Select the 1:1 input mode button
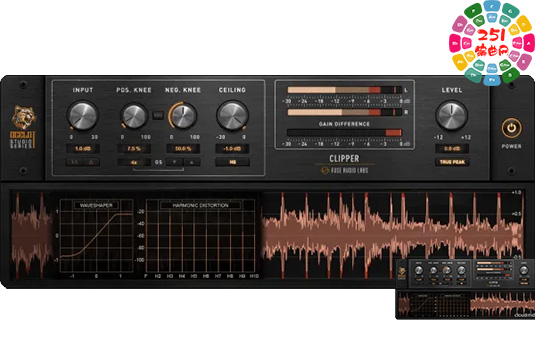 pos(74,162)
